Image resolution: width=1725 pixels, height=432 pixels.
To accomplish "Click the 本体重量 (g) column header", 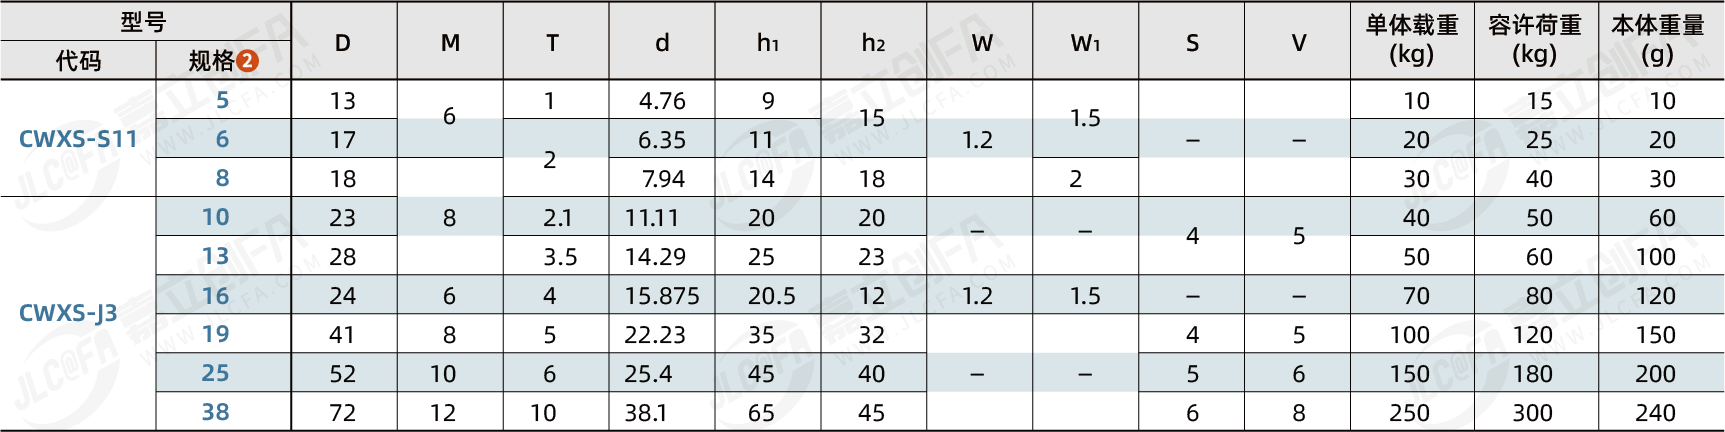I will 1658,40.
